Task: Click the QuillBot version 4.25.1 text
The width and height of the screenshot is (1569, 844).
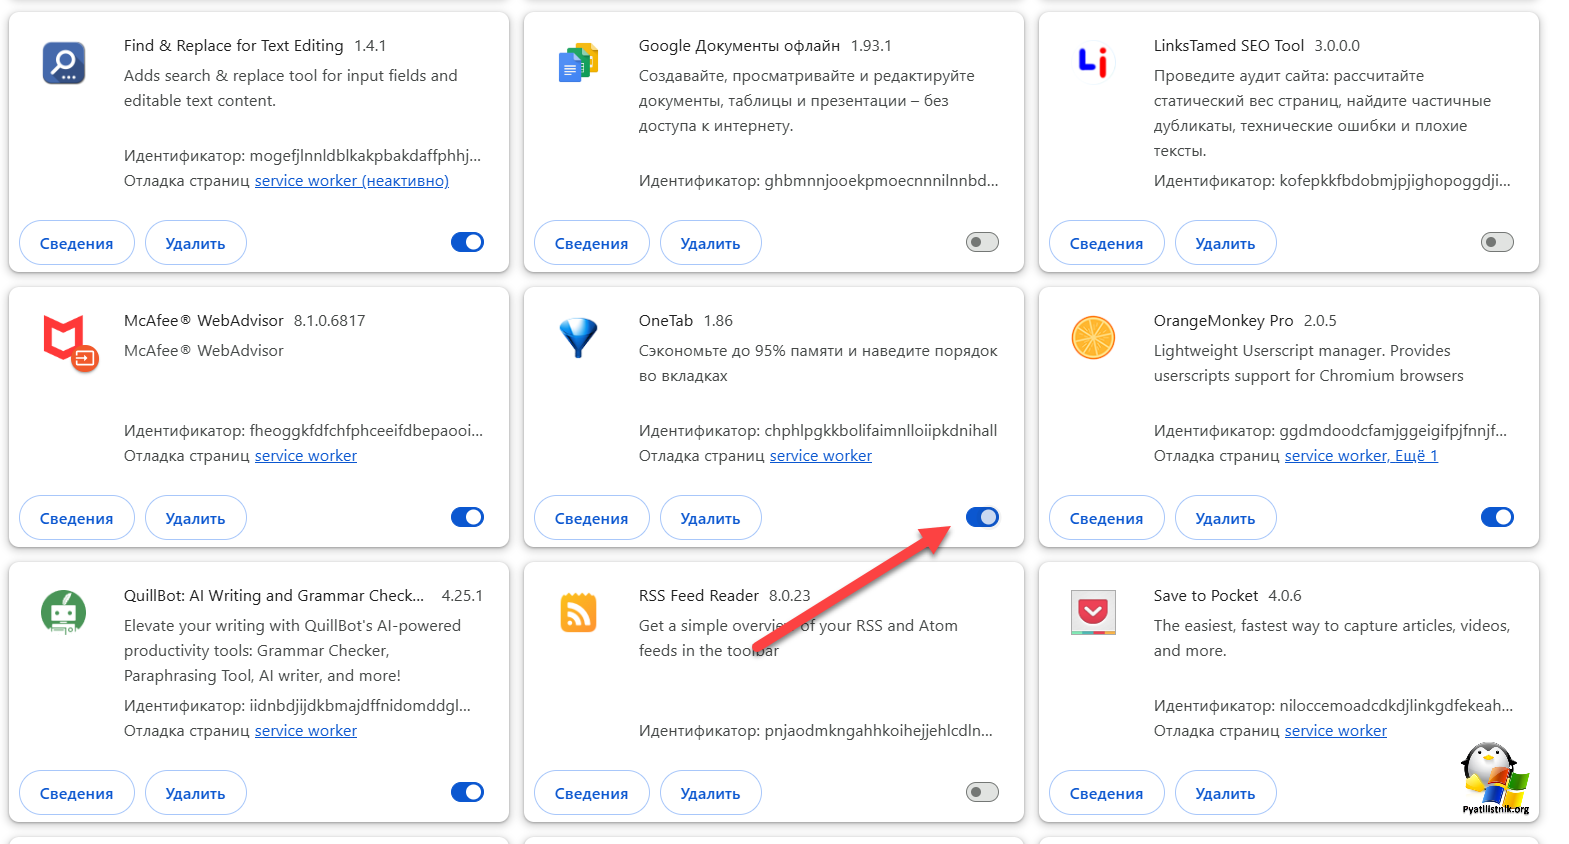Action: [462, 596]
